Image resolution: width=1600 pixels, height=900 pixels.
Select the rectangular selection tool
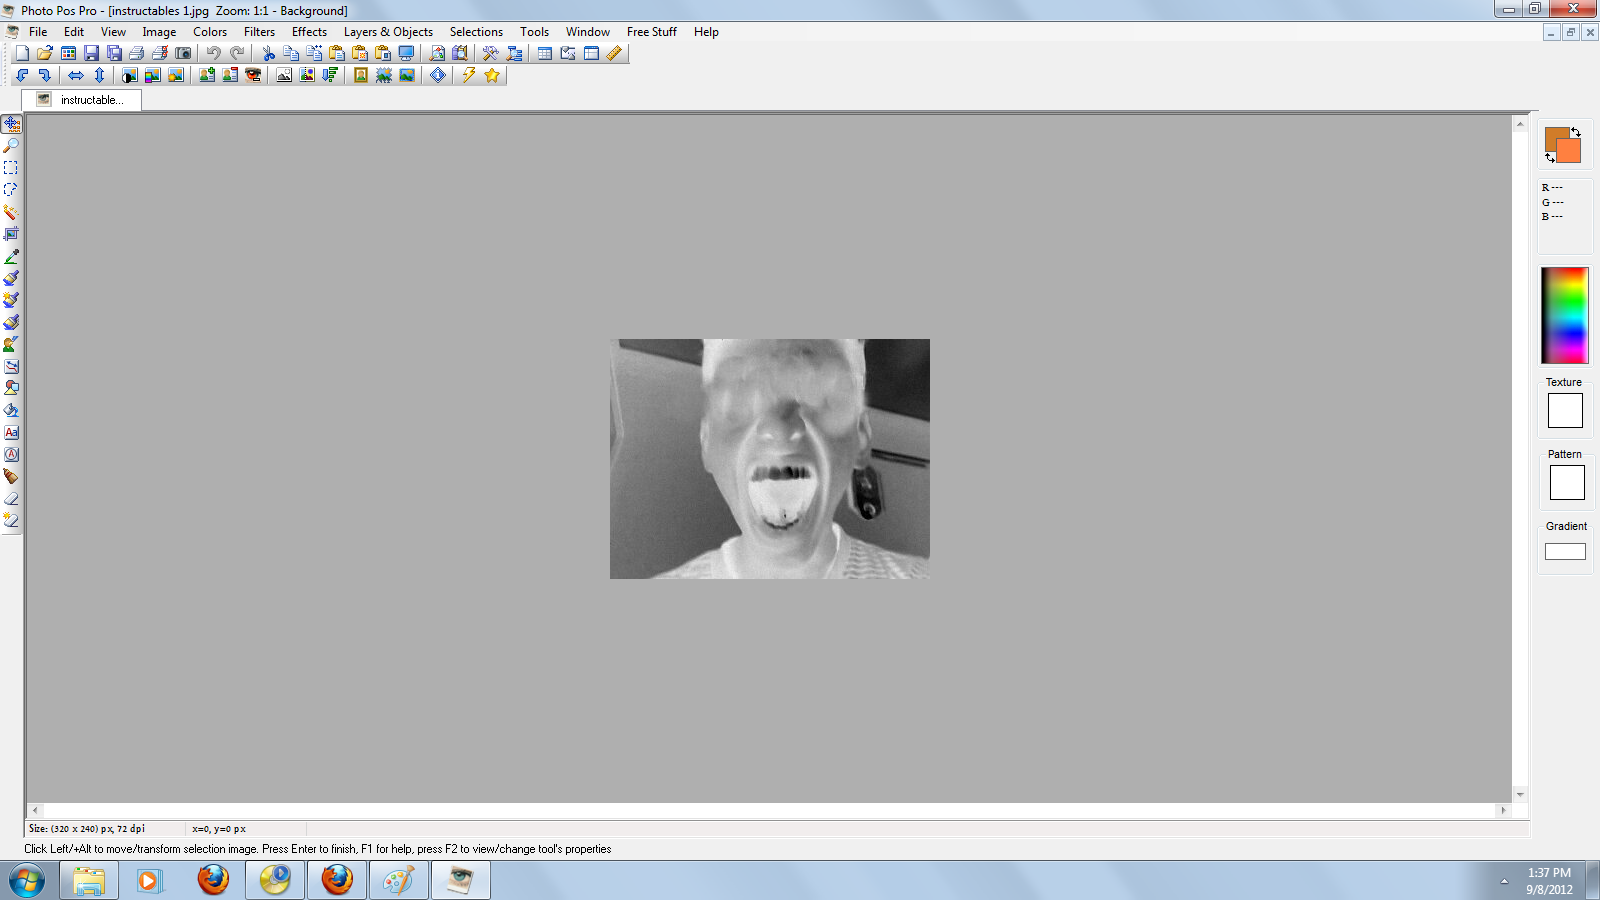coord(11,168)
